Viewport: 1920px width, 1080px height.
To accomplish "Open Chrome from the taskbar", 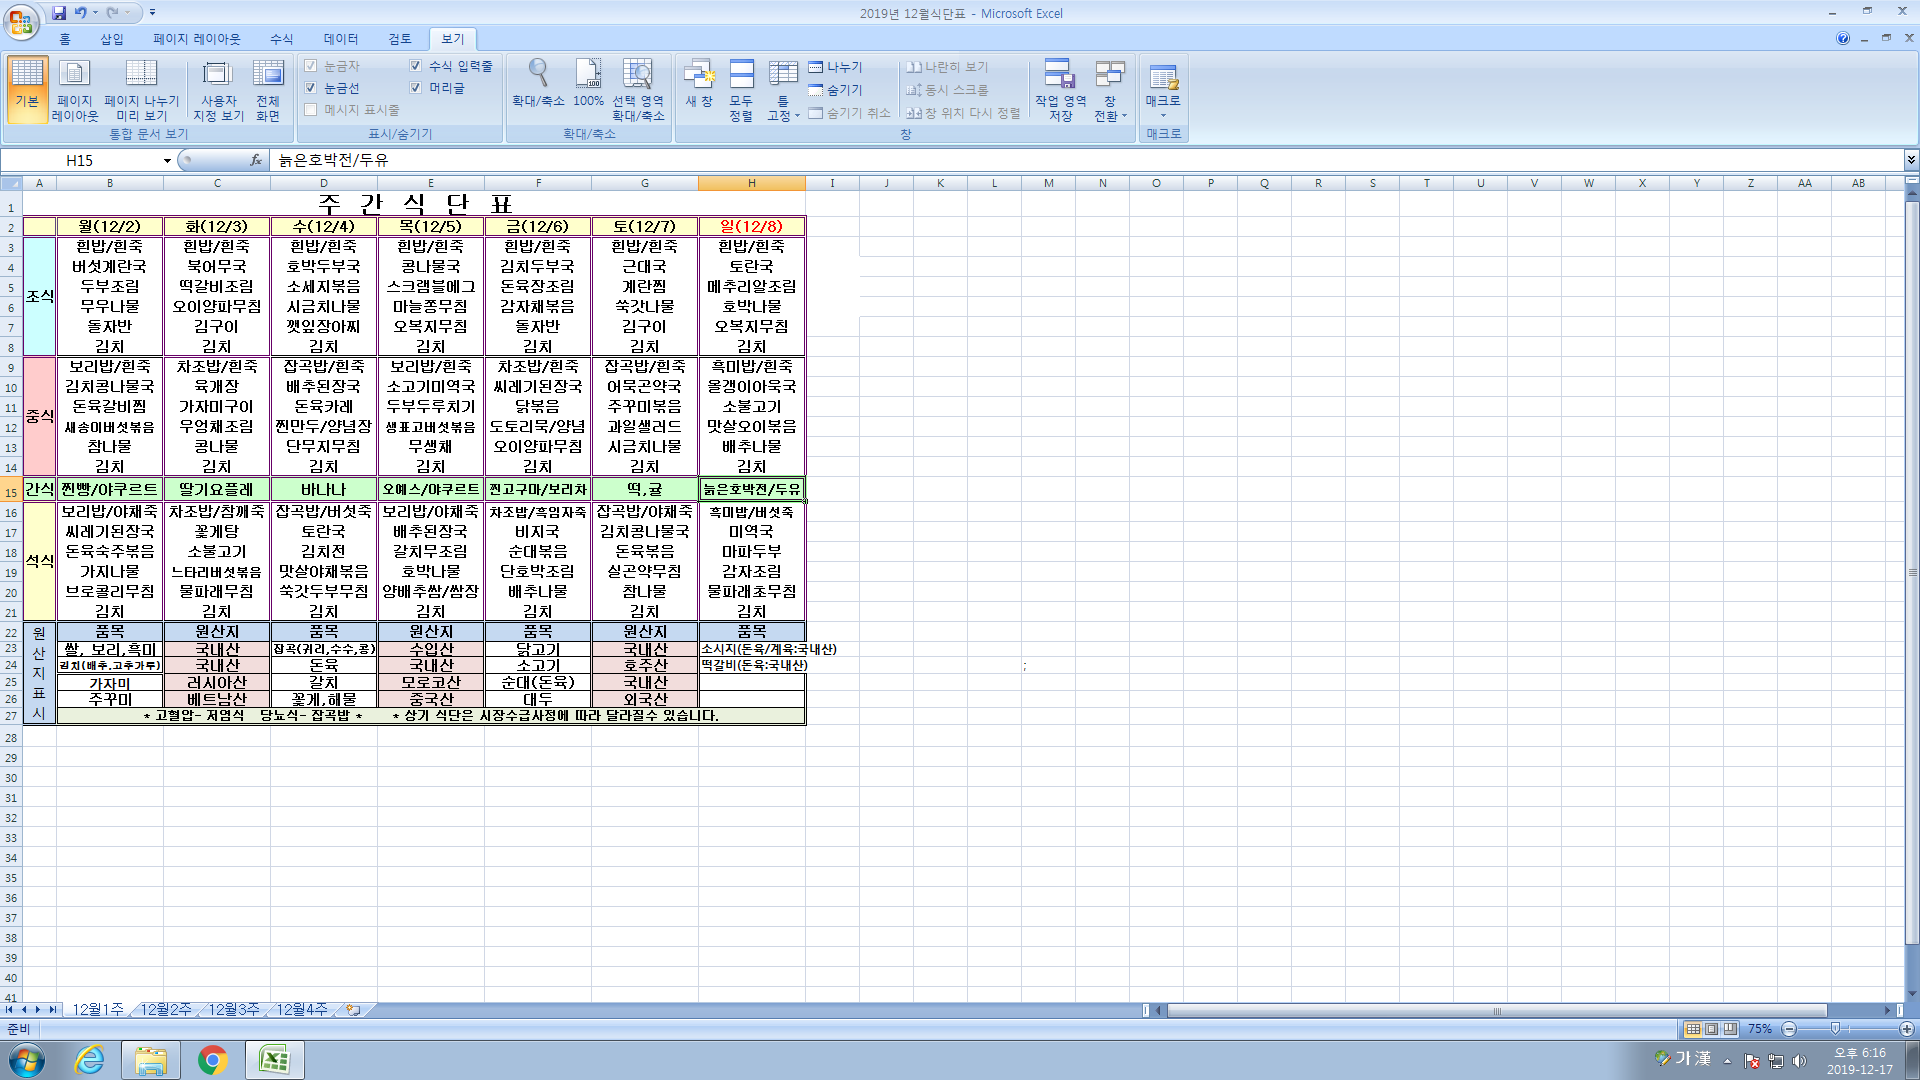I will 212,1060.
